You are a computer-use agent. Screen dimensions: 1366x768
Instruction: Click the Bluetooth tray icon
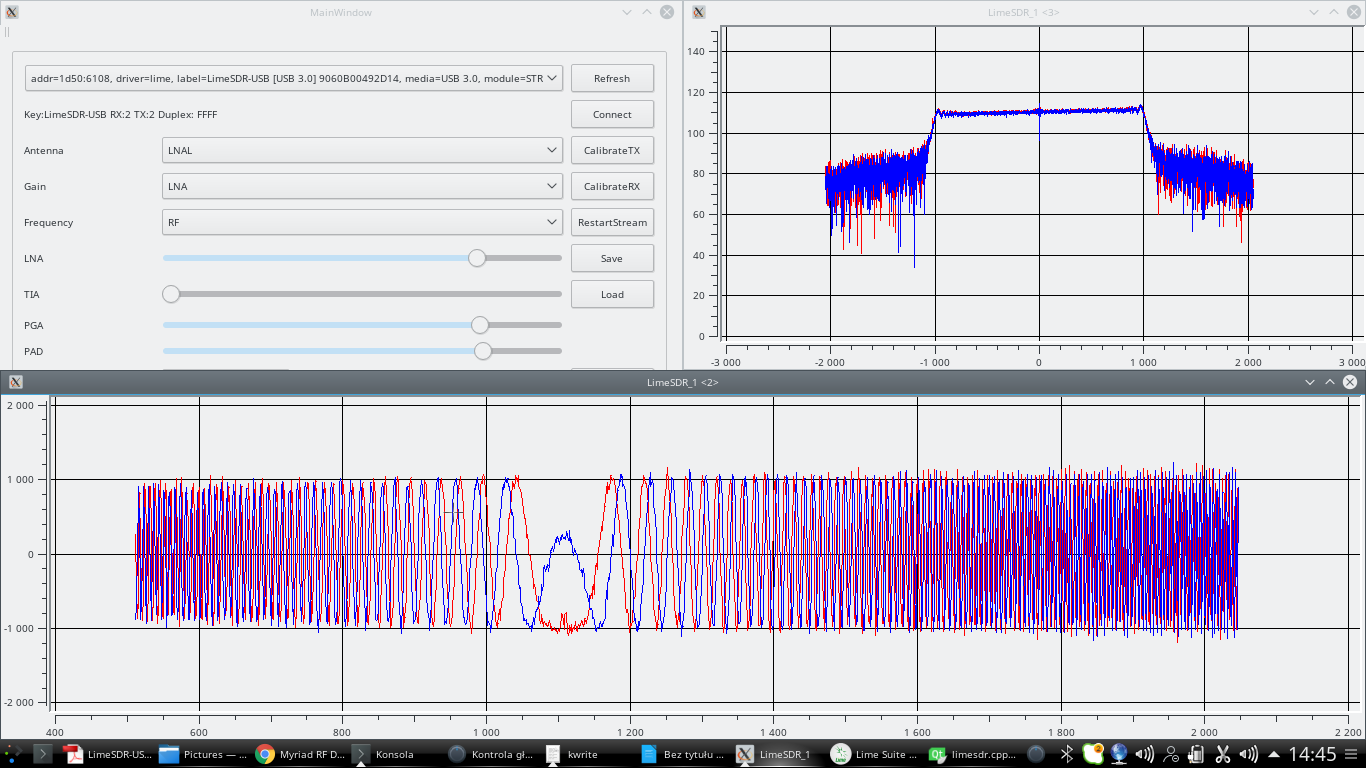click(1067, 754)
